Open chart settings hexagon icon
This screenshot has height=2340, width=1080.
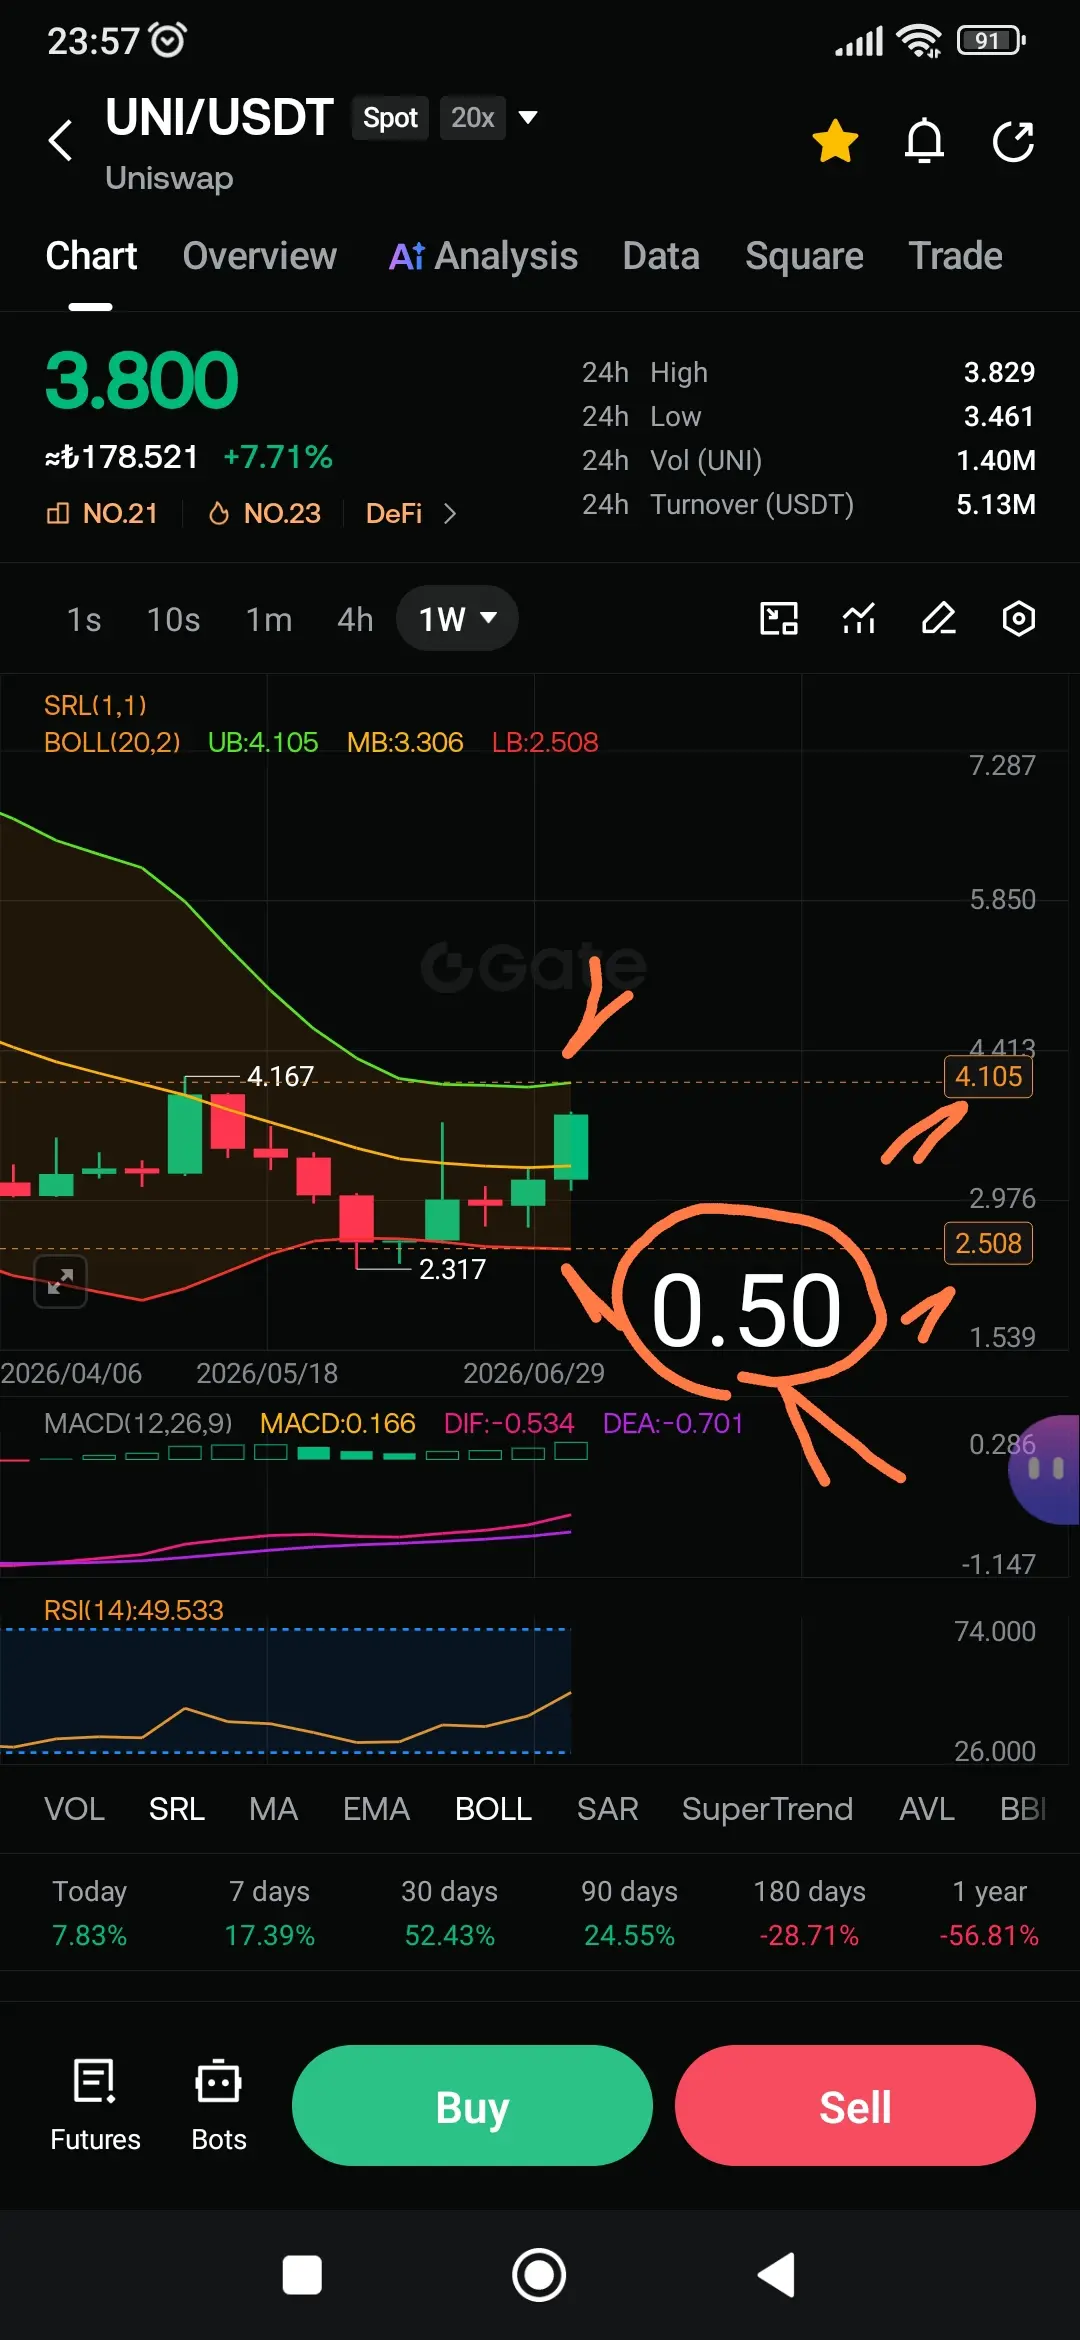(x=1018, y=619)
